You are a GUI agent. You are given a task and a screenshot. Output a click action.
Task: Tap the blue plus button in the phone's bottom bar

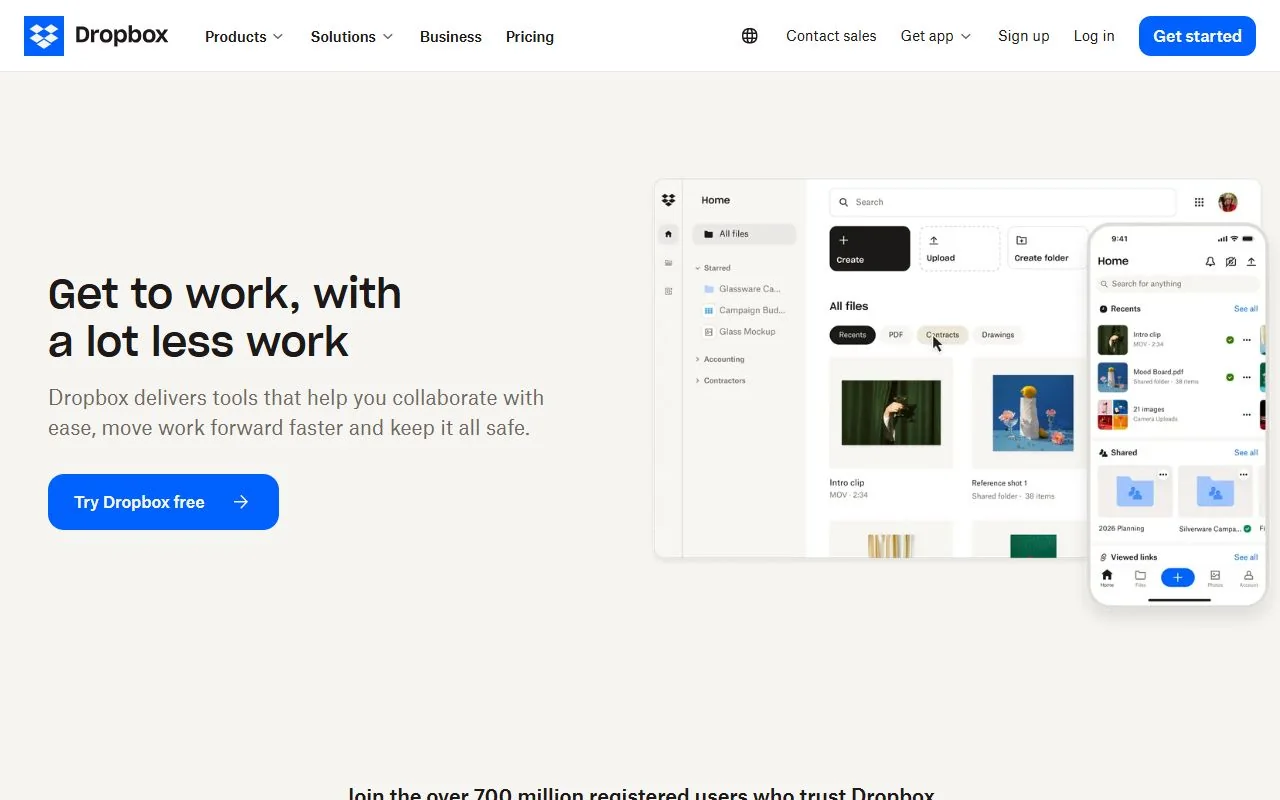coord(1178,577)
